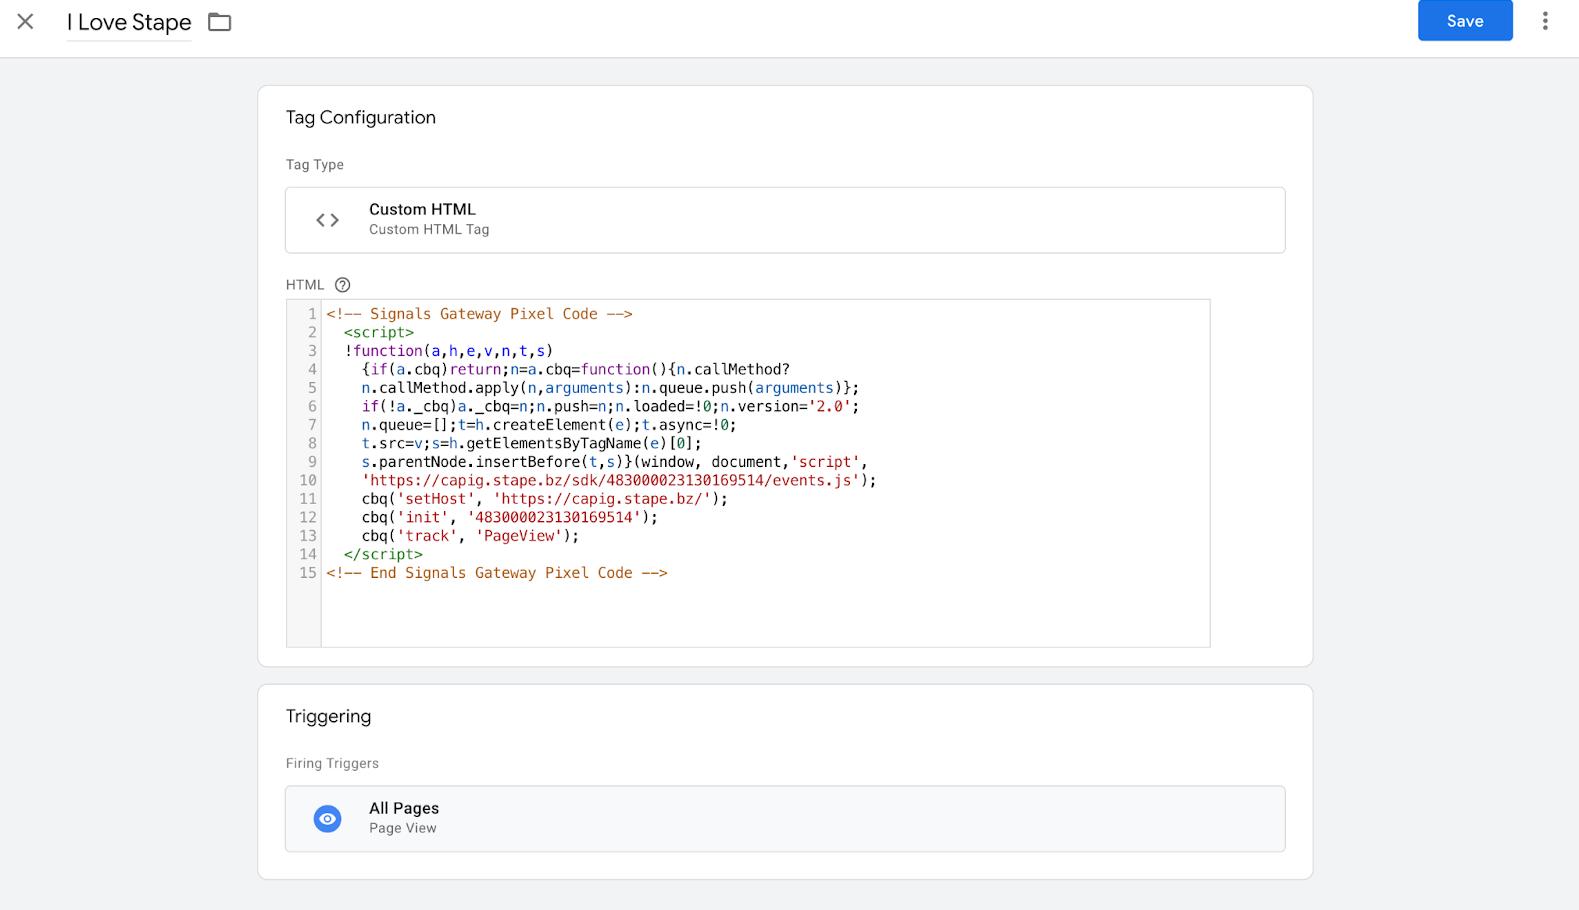This screenshot has height=910, width=1579.
Task: Click the cbq setHost line
Action: tap(545, 499)
